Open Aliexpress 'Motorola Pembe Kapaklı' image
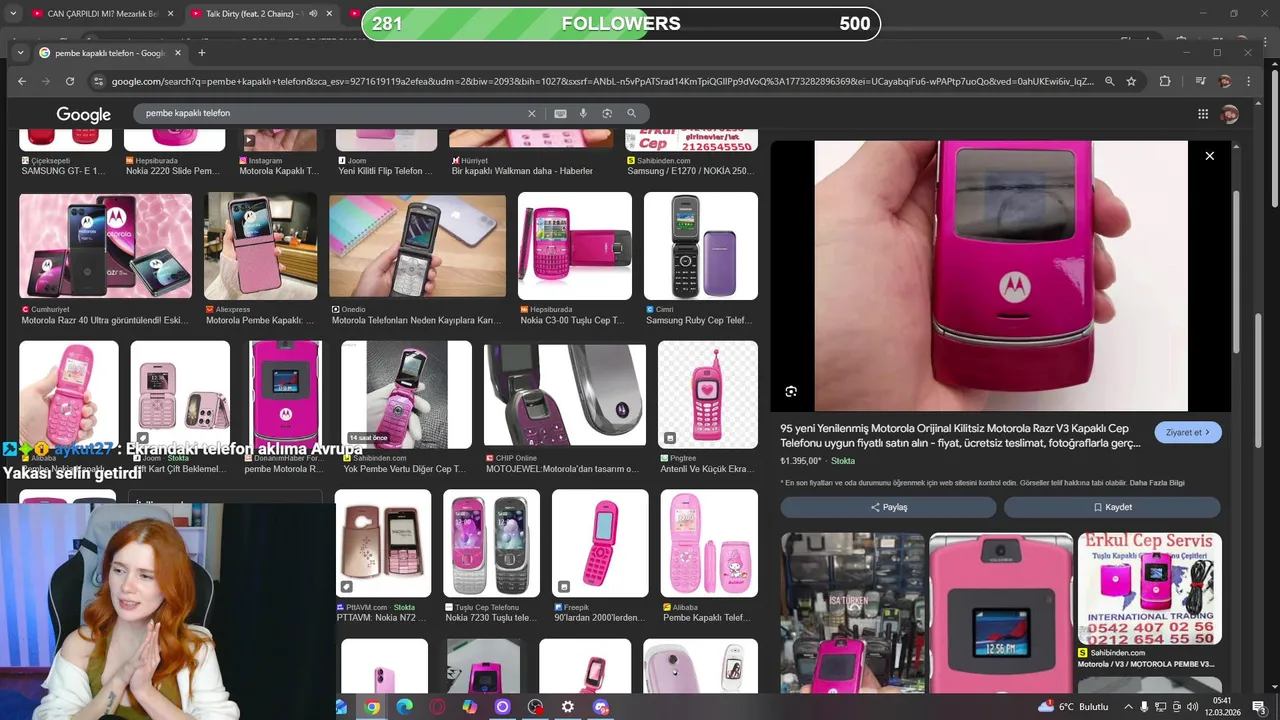 pyautogui.click(x=261, y=246)
